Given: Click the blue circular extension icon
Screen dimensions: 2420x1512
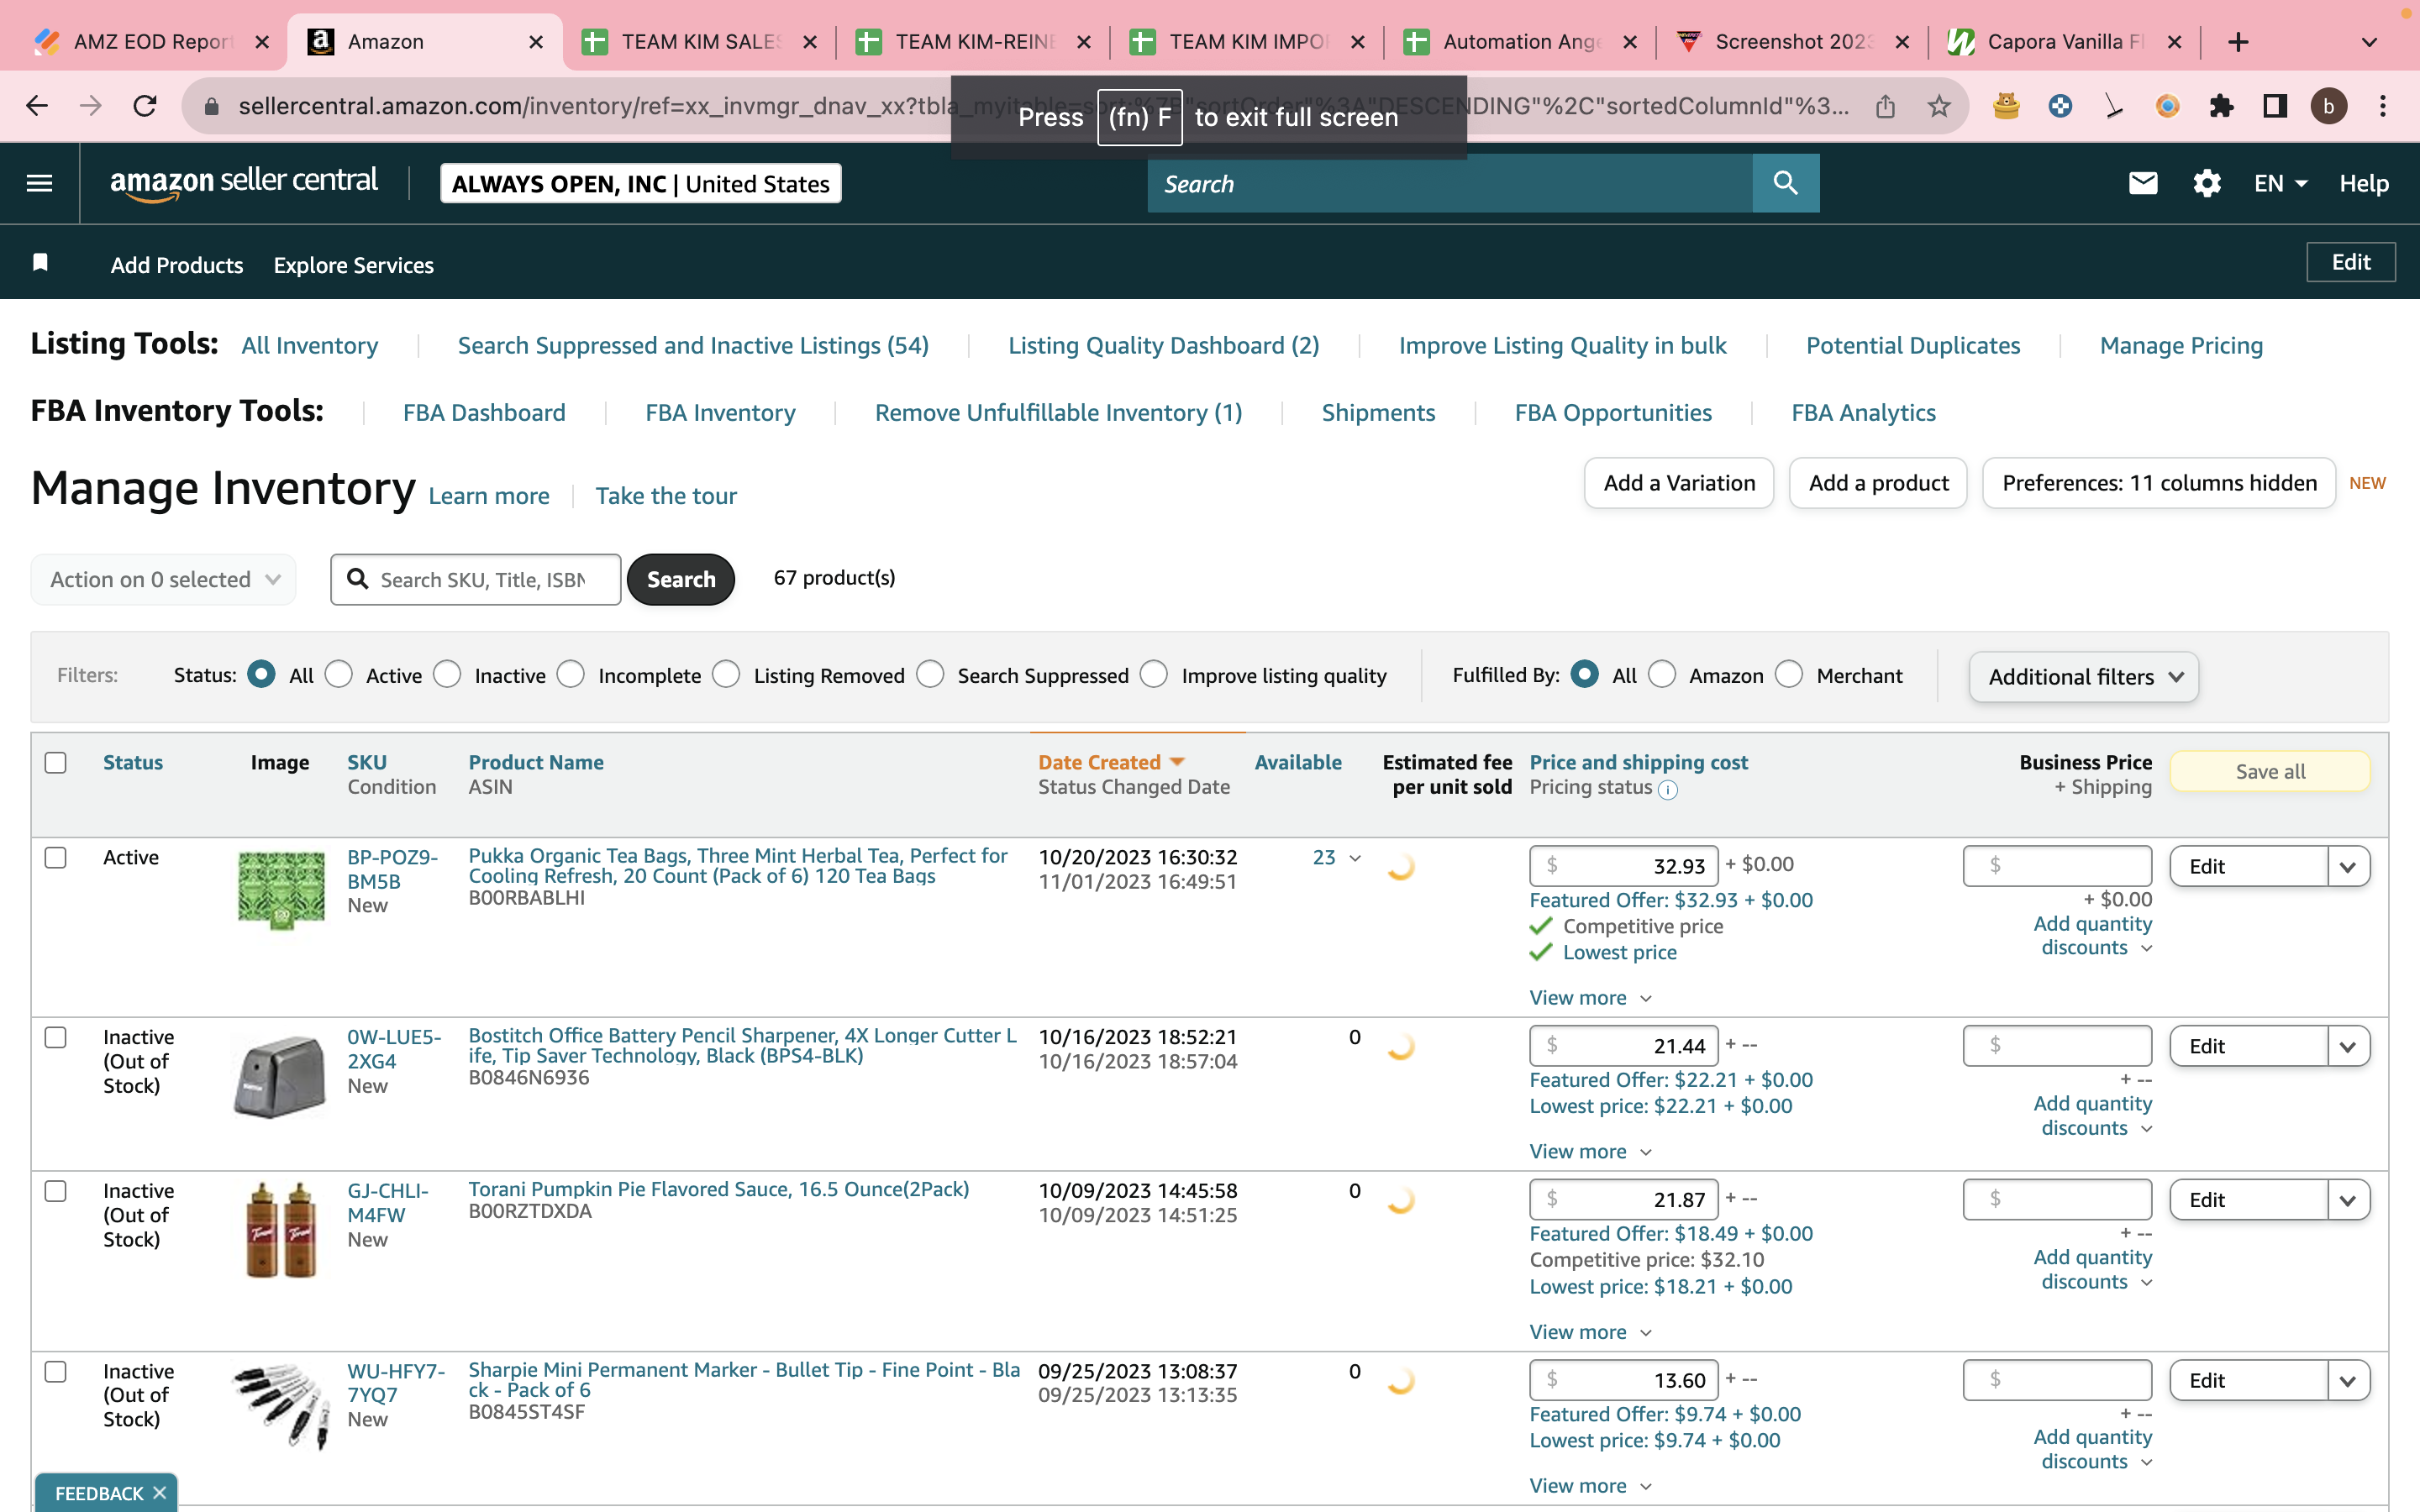Looking at the screenshot, I should coord(2060,105).
